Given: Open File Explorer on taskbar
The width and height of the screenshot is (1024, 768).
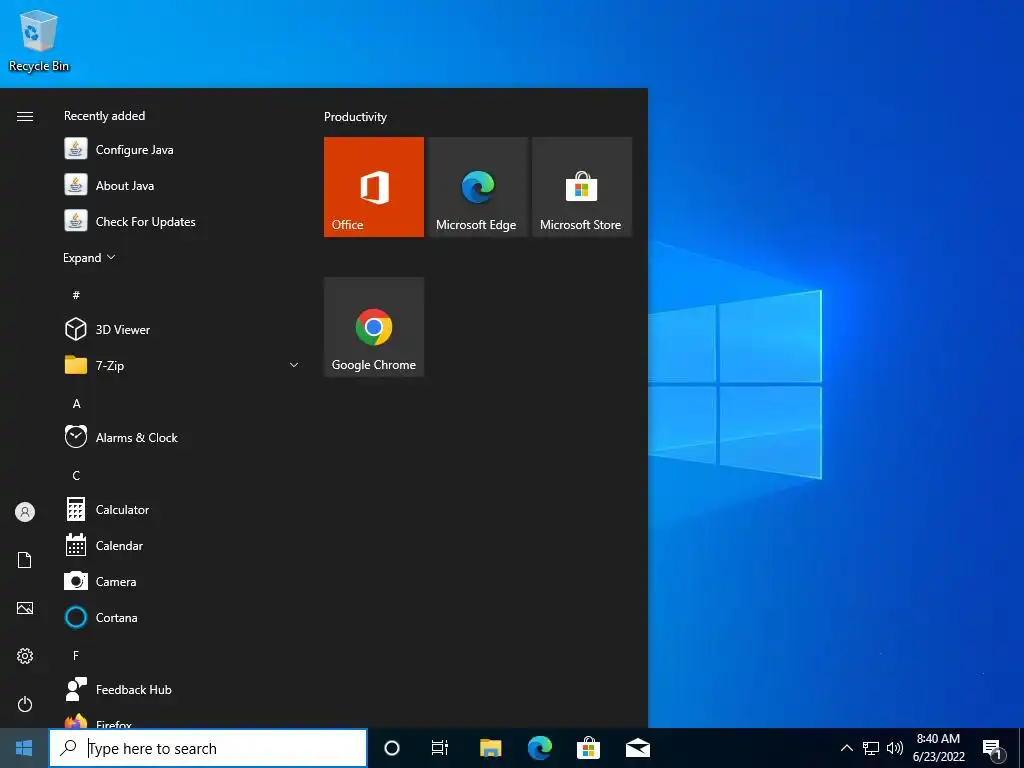Looking at the screenshot, I should tap(490, 748).
